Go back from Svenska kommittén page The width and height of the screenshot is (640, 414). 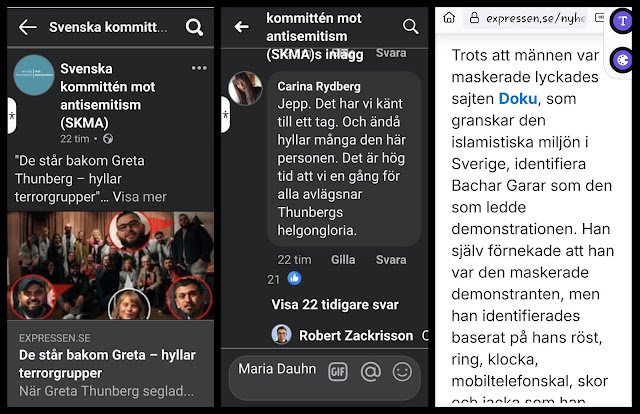pos(28,27)
